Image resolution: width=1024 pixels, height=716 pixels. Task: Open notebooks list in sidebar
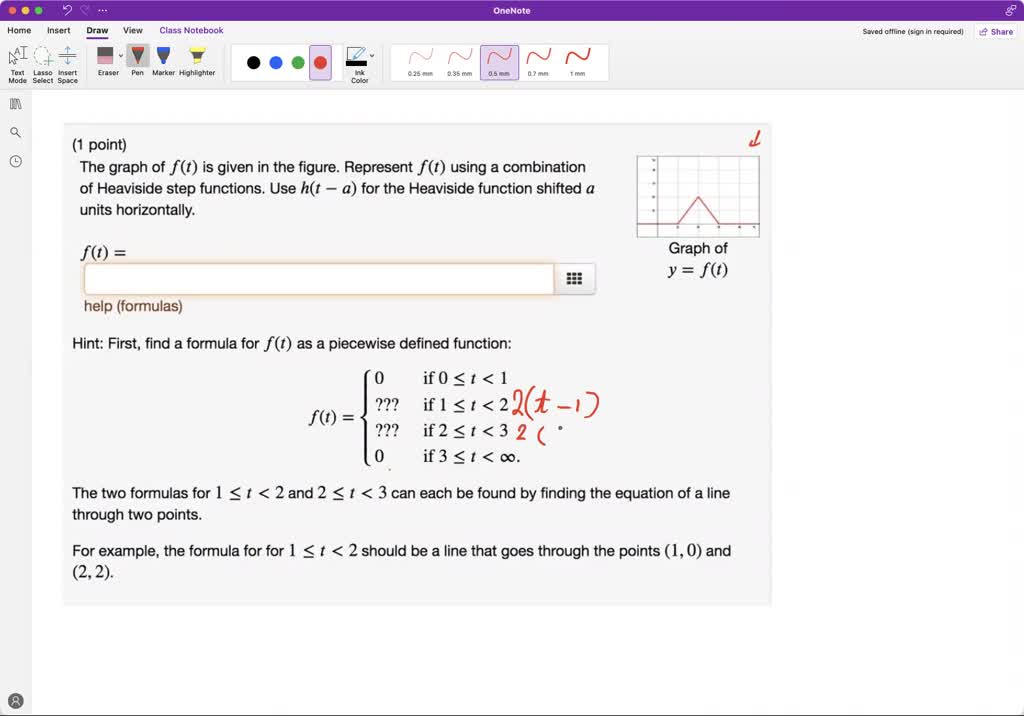[x=15, y=103]
